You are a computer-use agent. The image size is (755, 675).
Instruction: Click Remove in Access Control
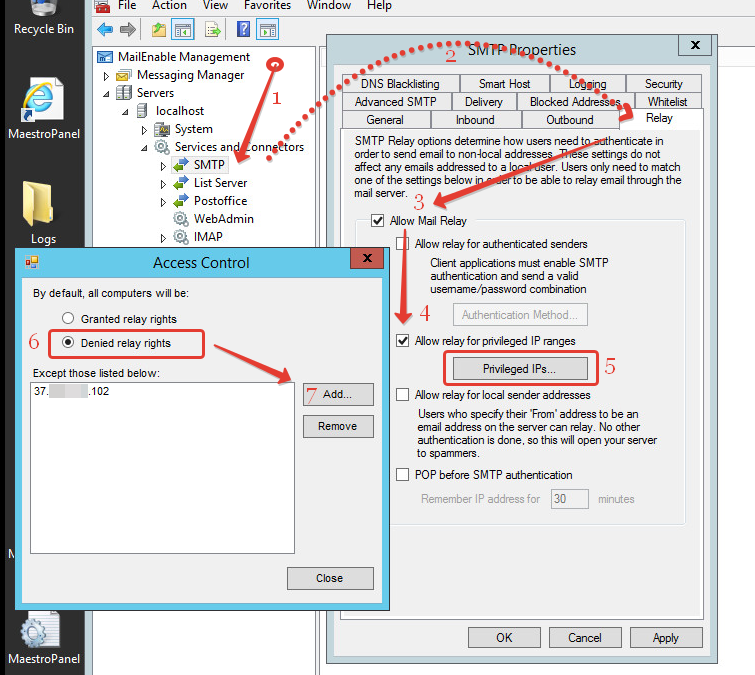338,426
